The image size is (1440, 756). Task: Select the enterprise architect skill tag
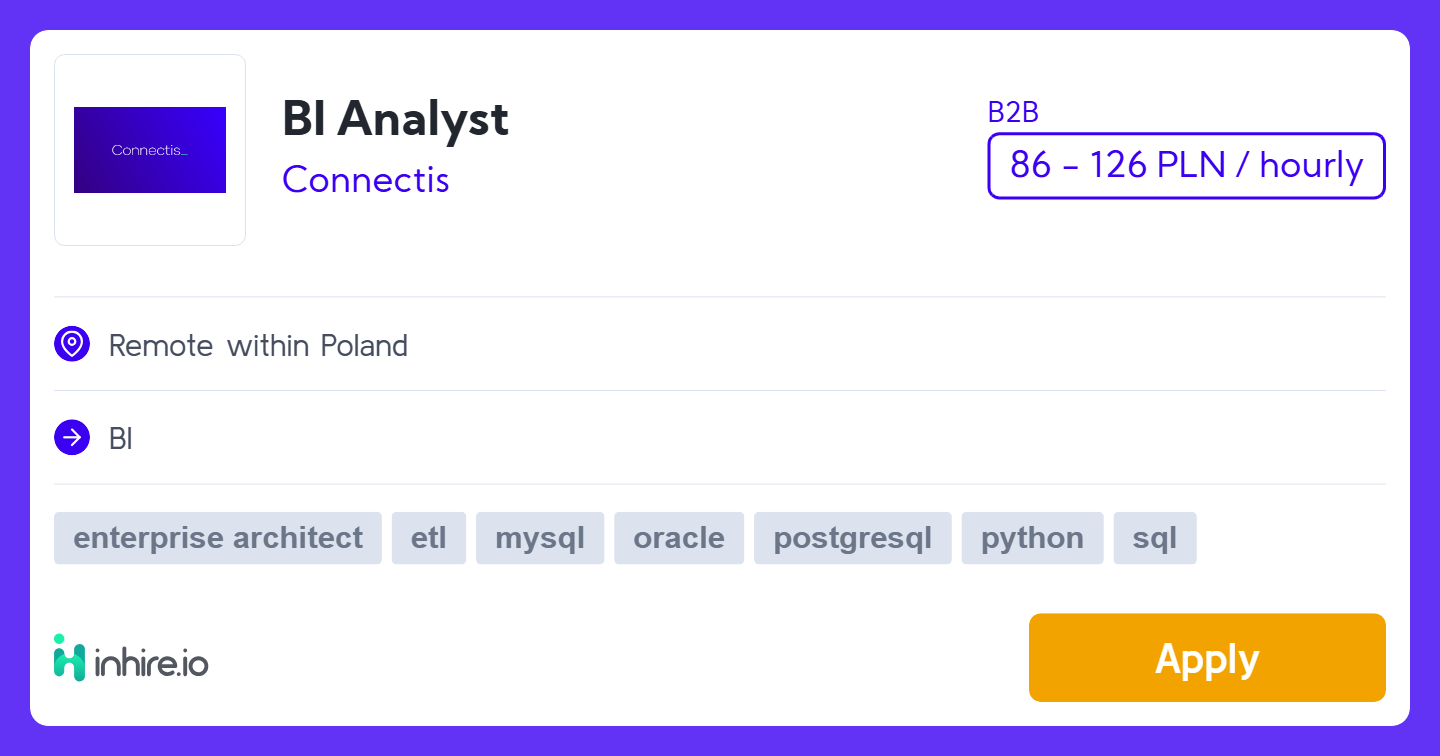(218, 538)
